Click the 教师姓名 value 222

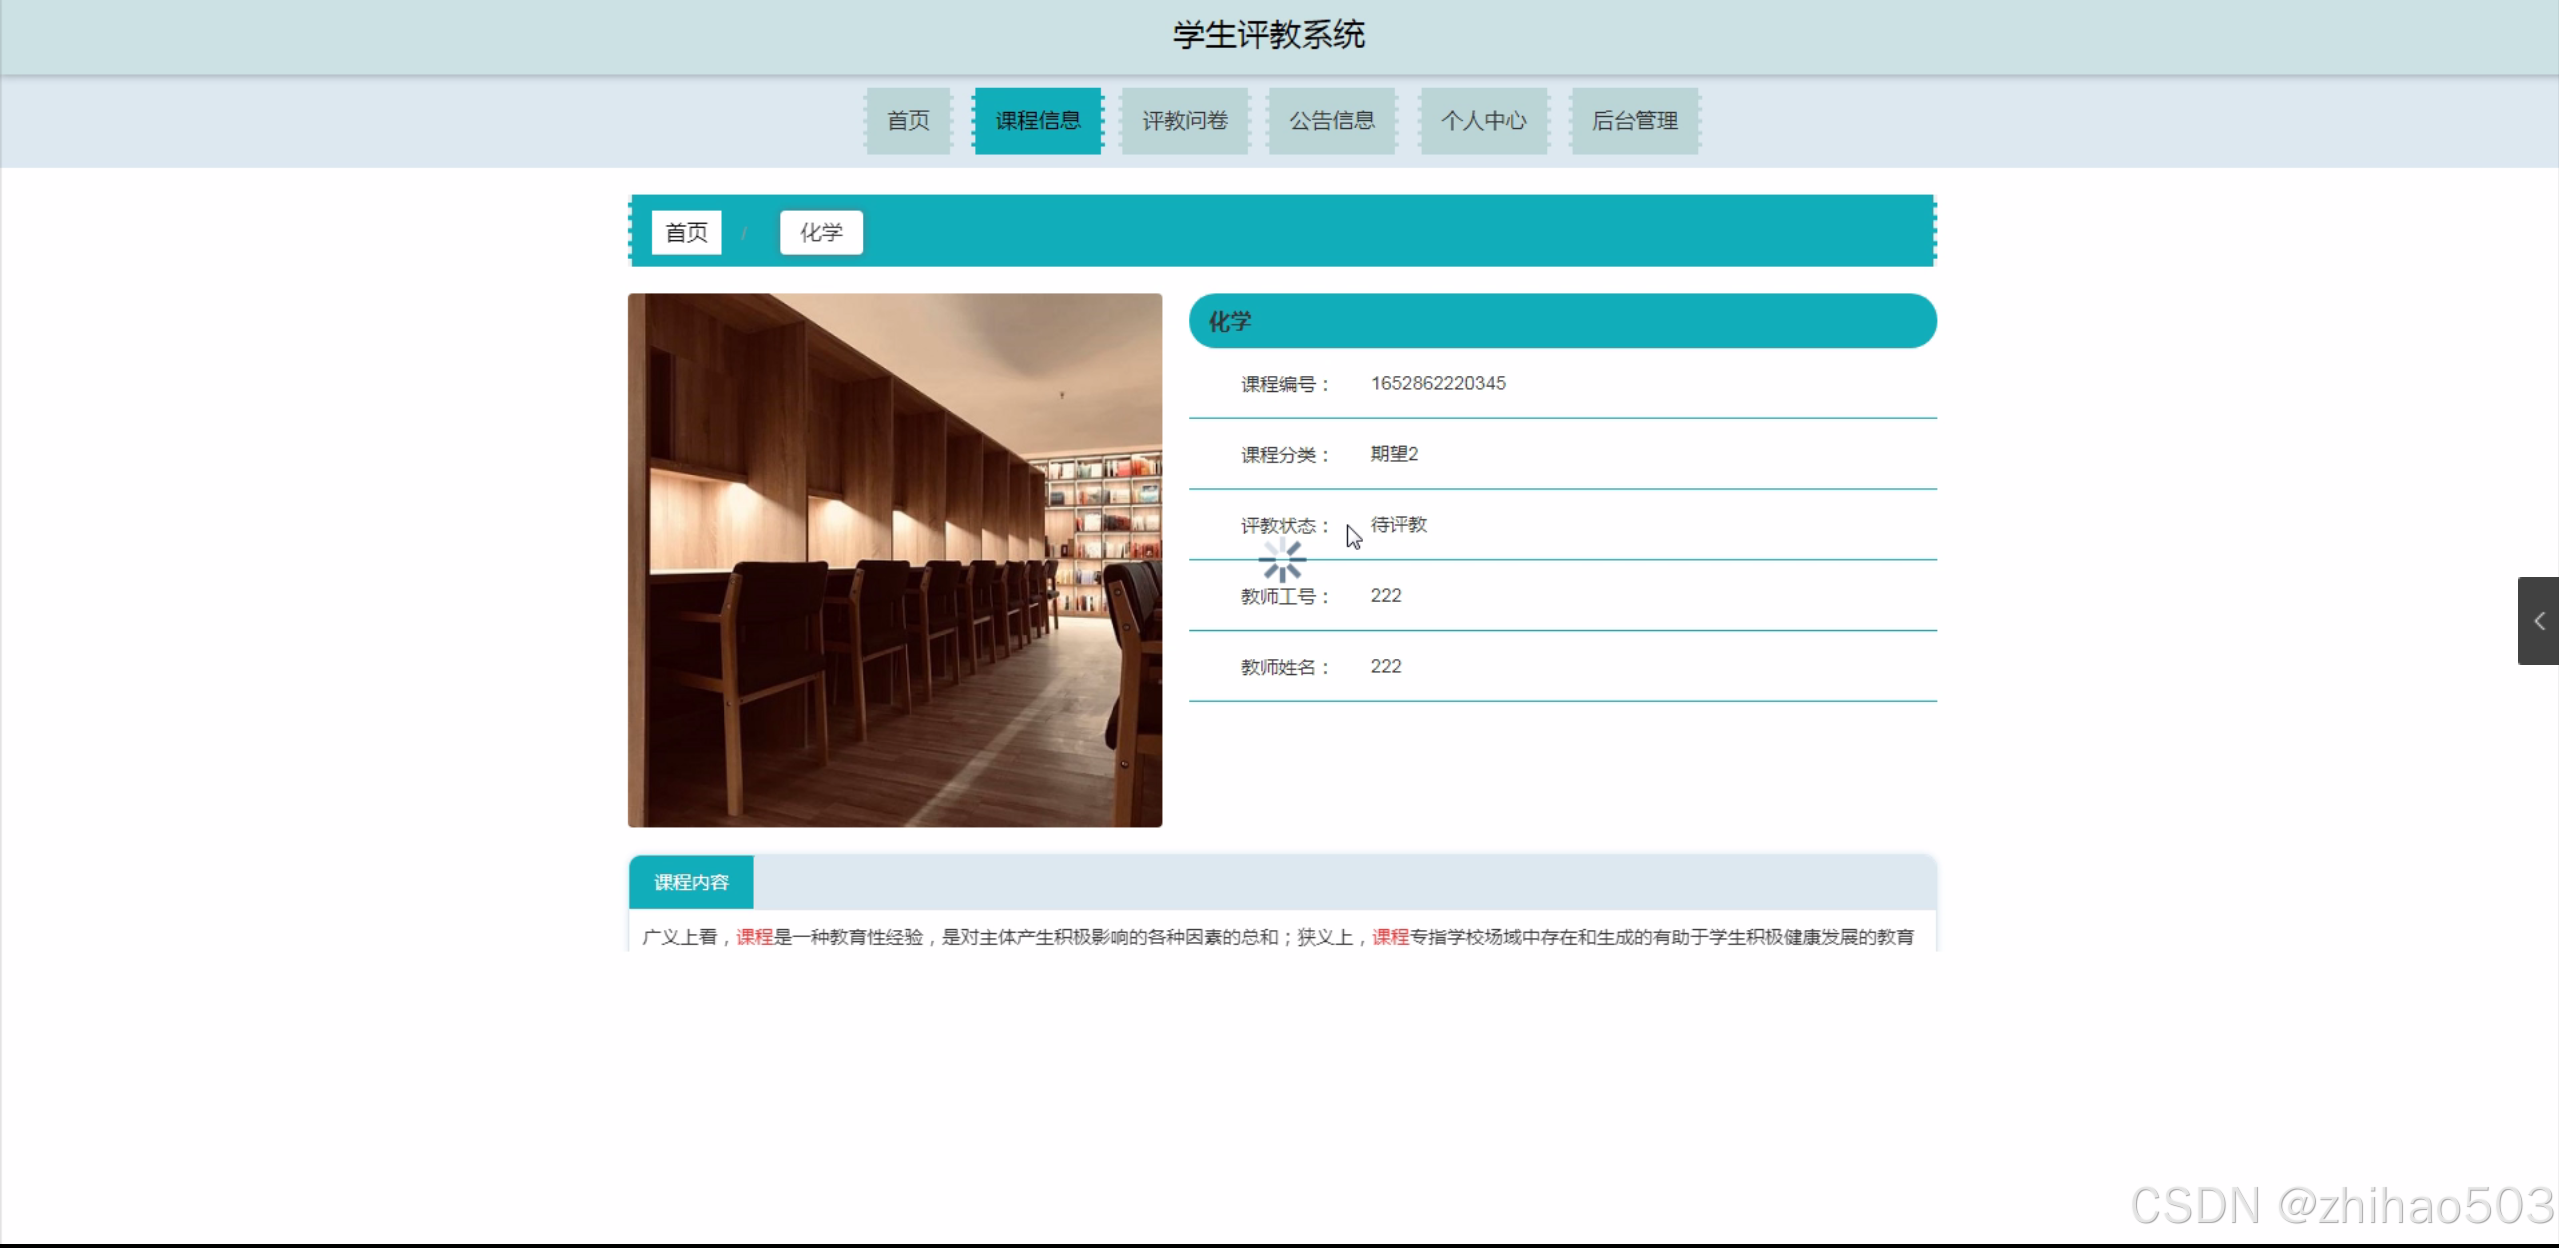point(1385,667)
